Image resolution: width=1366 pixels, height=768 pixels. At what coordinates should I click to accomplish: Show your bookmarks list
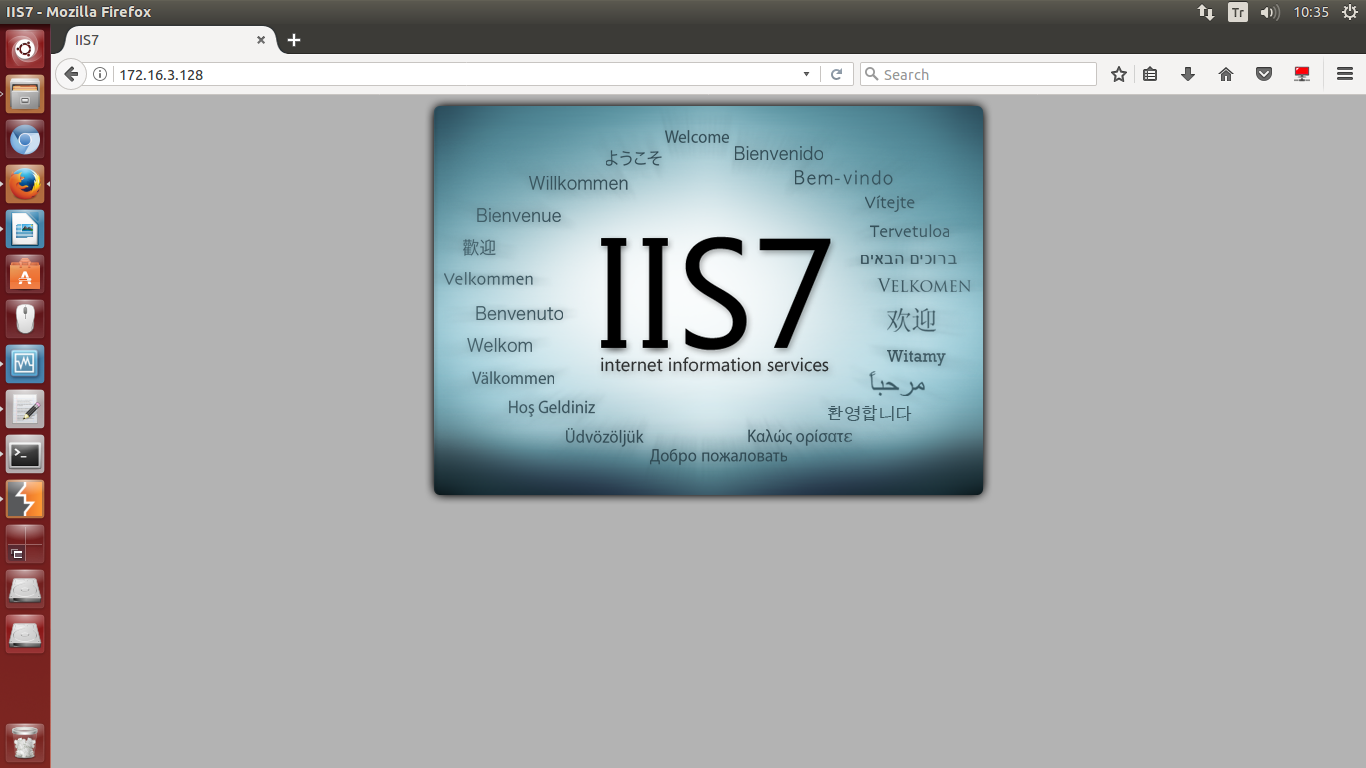click(1150, 74)
